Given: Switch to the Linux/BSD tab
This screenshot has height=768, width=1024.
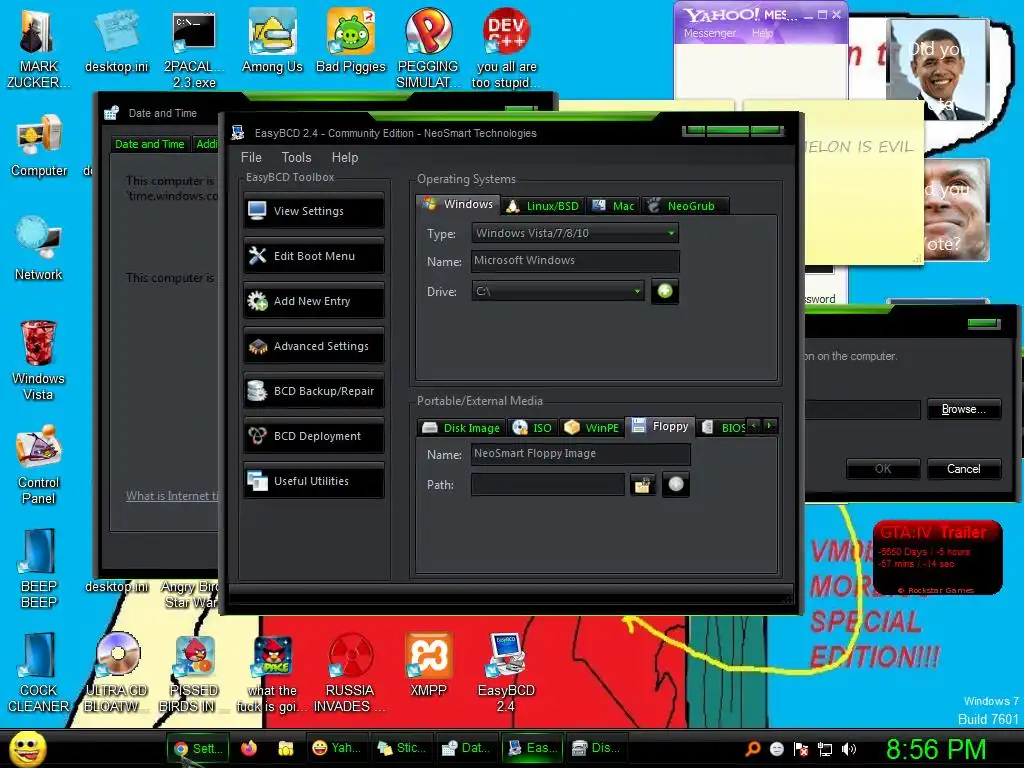Looking at the screenshot, I should click(x=543, y=206).
